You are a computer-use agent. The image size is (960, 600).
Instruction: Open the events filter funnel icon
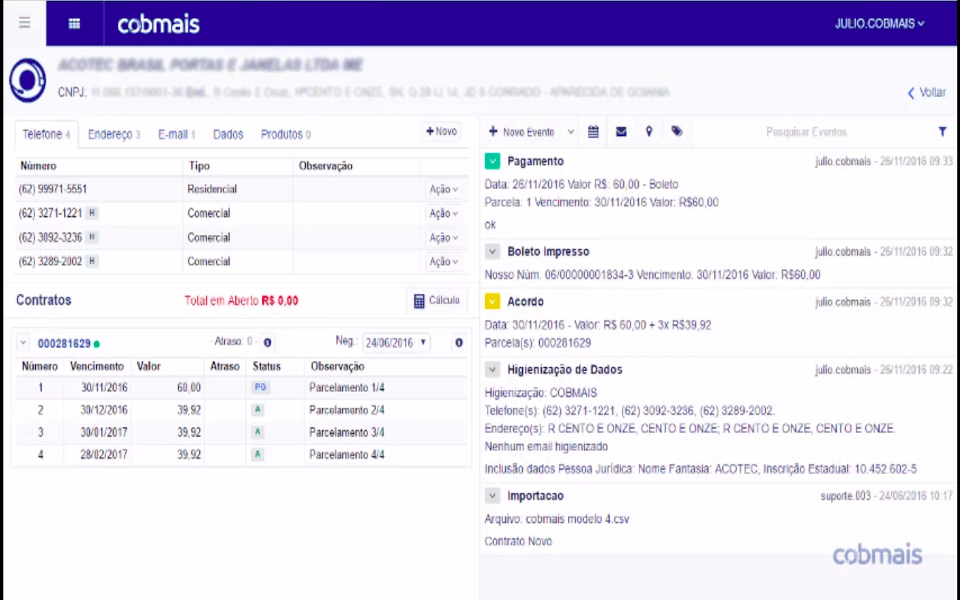tap(942, 132)
